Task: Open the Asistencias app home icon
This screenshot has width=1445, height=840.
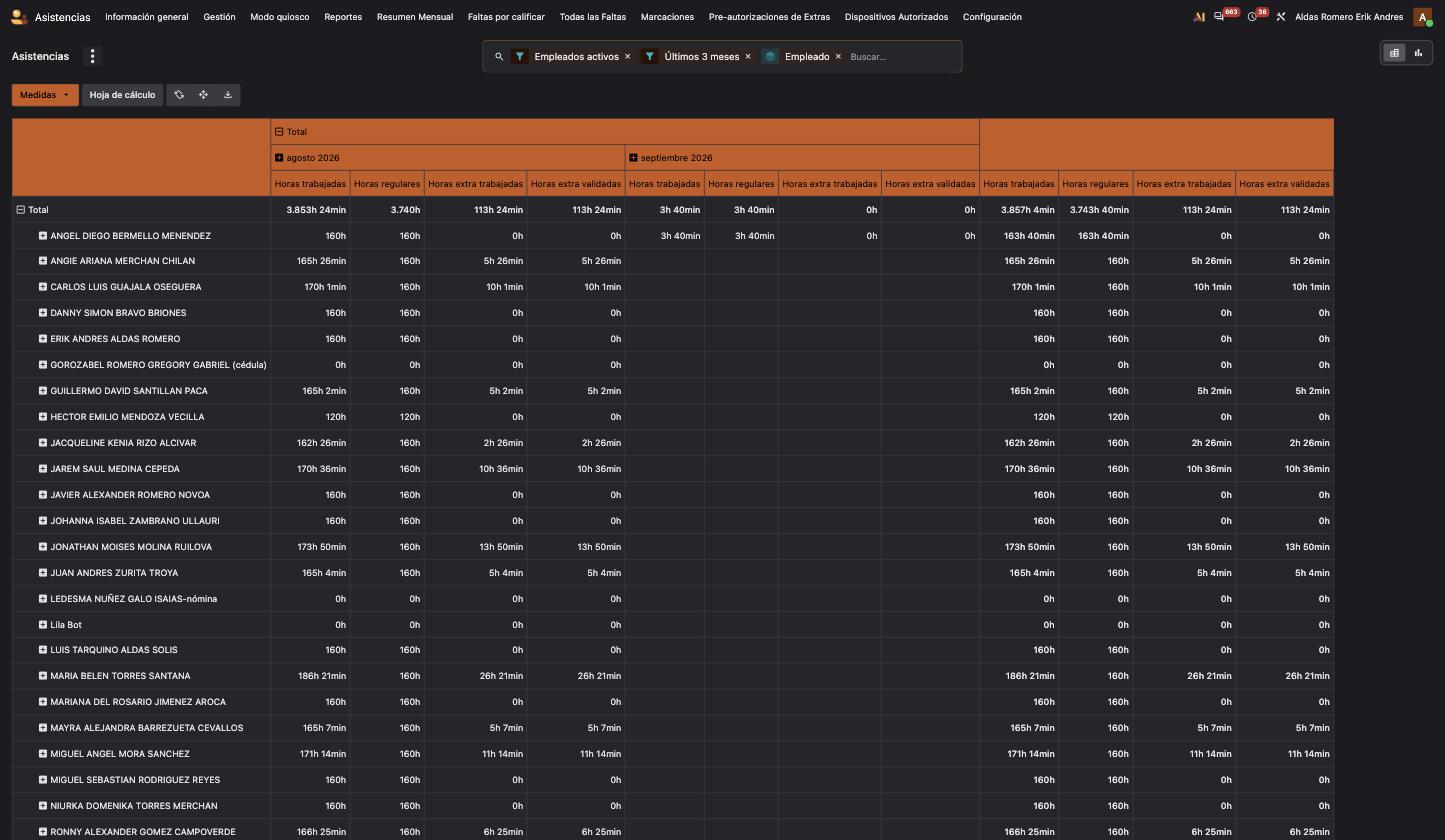Action: (x=19, y=17)
